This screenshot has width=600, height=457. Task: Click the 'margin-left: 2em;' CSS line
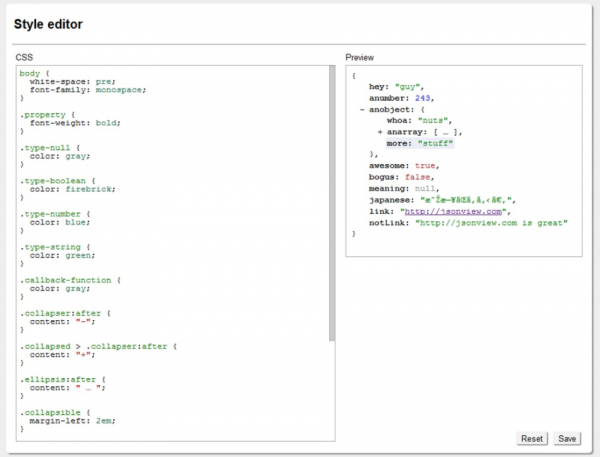(x=72, y=421)
